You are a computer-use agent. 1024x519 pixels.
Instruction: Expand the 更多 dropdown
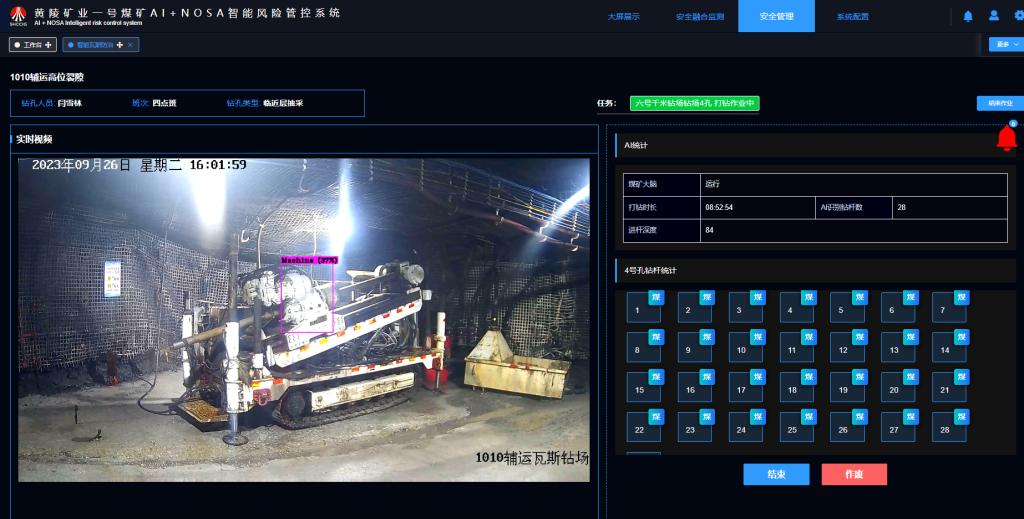(x=1003, y=44)
